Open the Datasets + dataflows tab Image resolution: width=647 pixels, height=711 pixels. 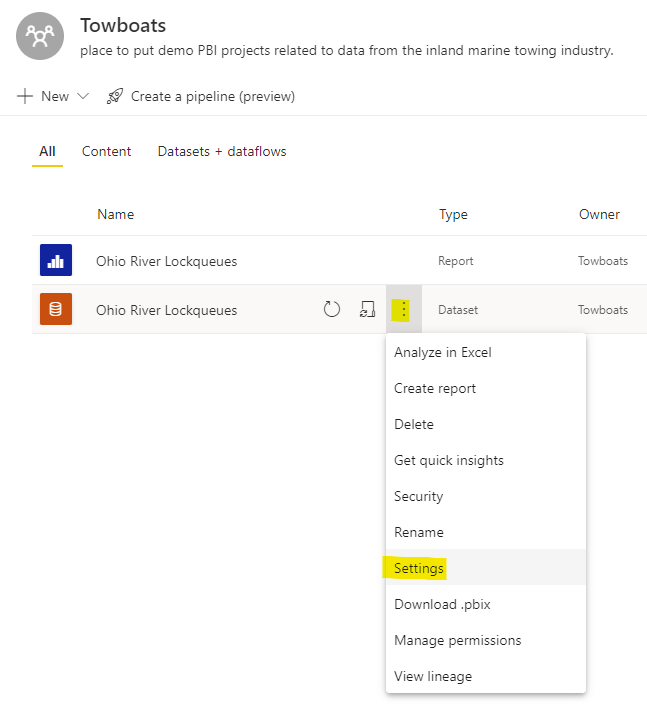pyautogui.click(x=222, y=151)
